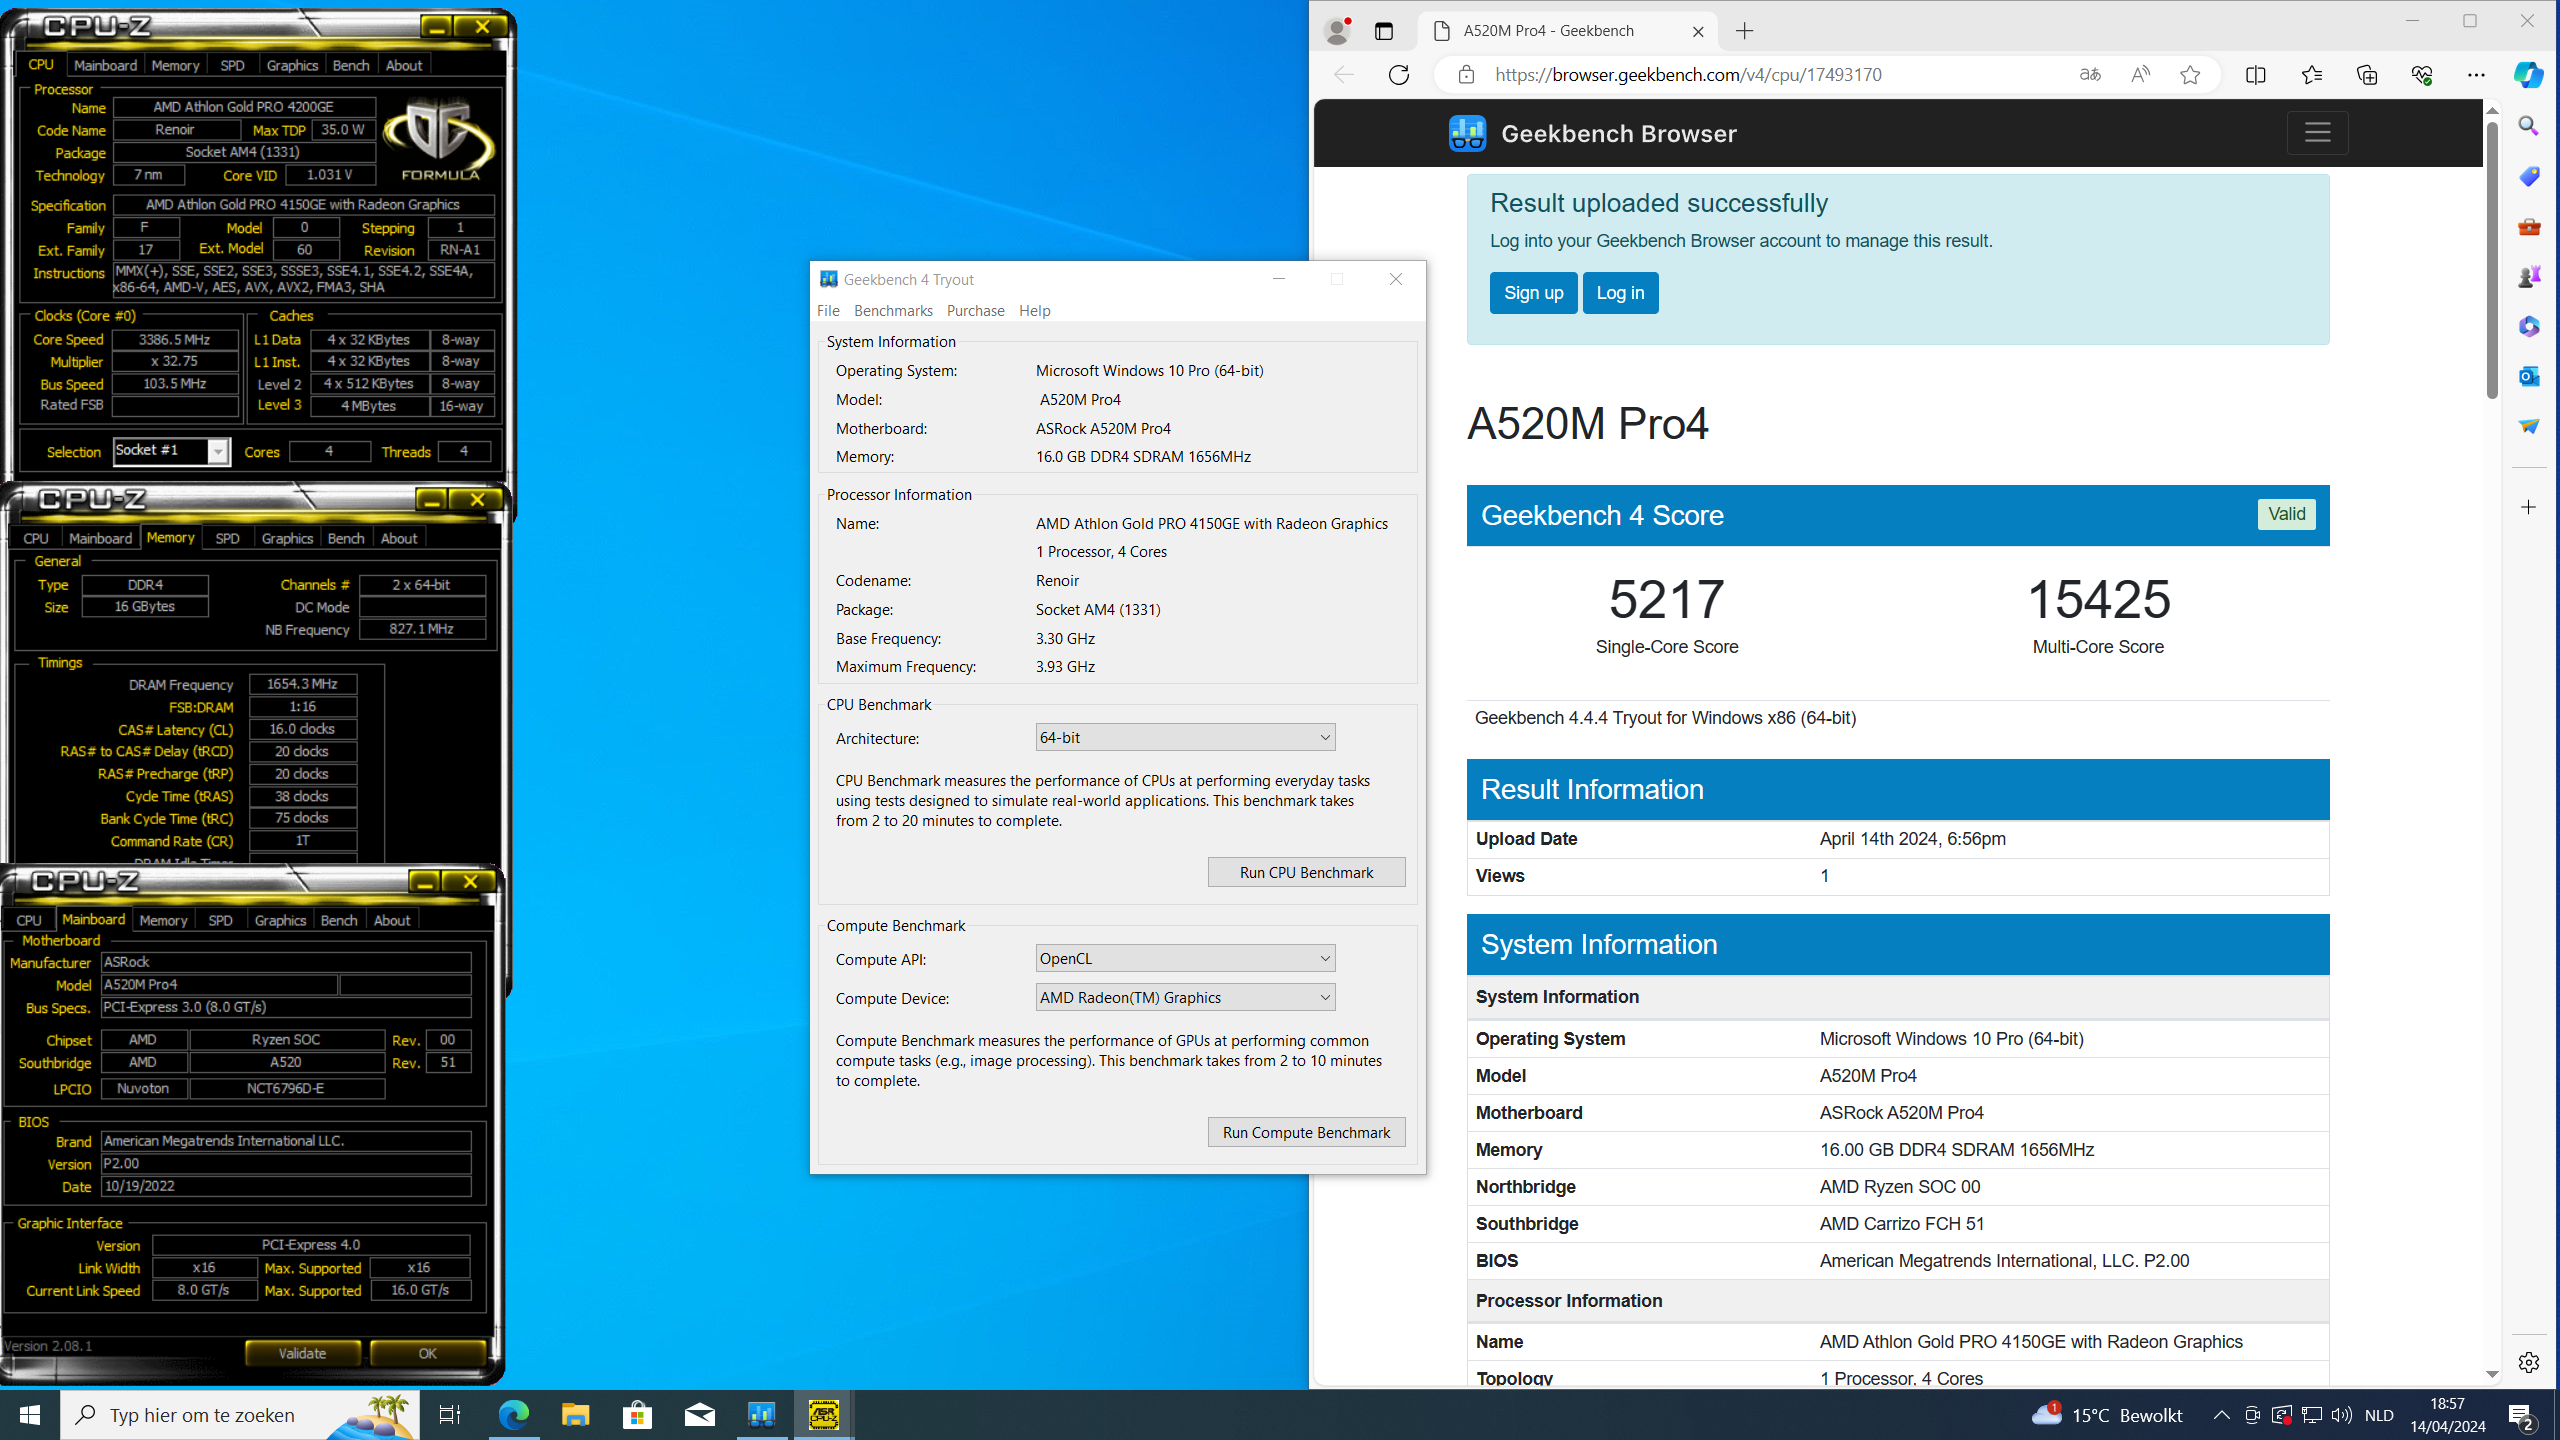
Task: Open the Edge sidebar search
Action: click(2529, 126)
